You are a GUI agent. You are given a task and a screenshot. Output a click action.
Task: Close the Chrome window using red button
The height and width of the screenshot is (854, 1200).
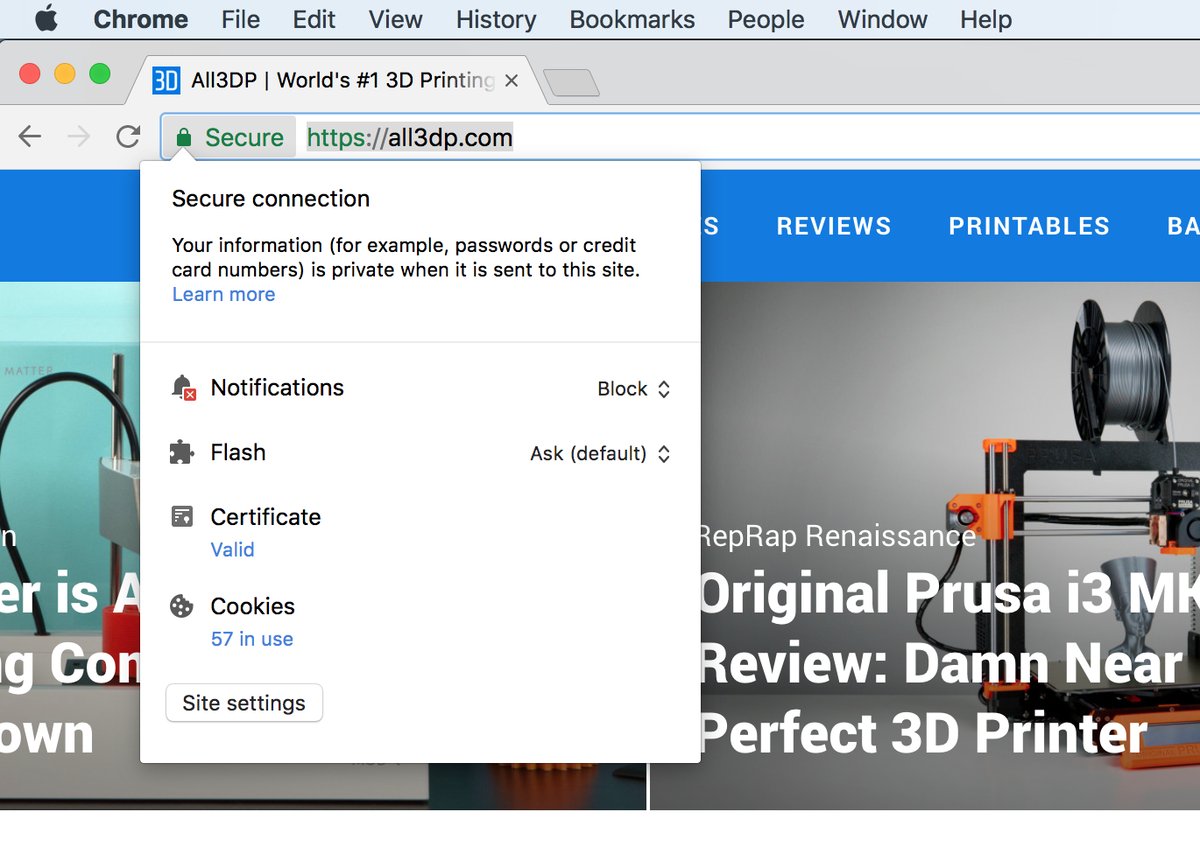coord(30,74)
